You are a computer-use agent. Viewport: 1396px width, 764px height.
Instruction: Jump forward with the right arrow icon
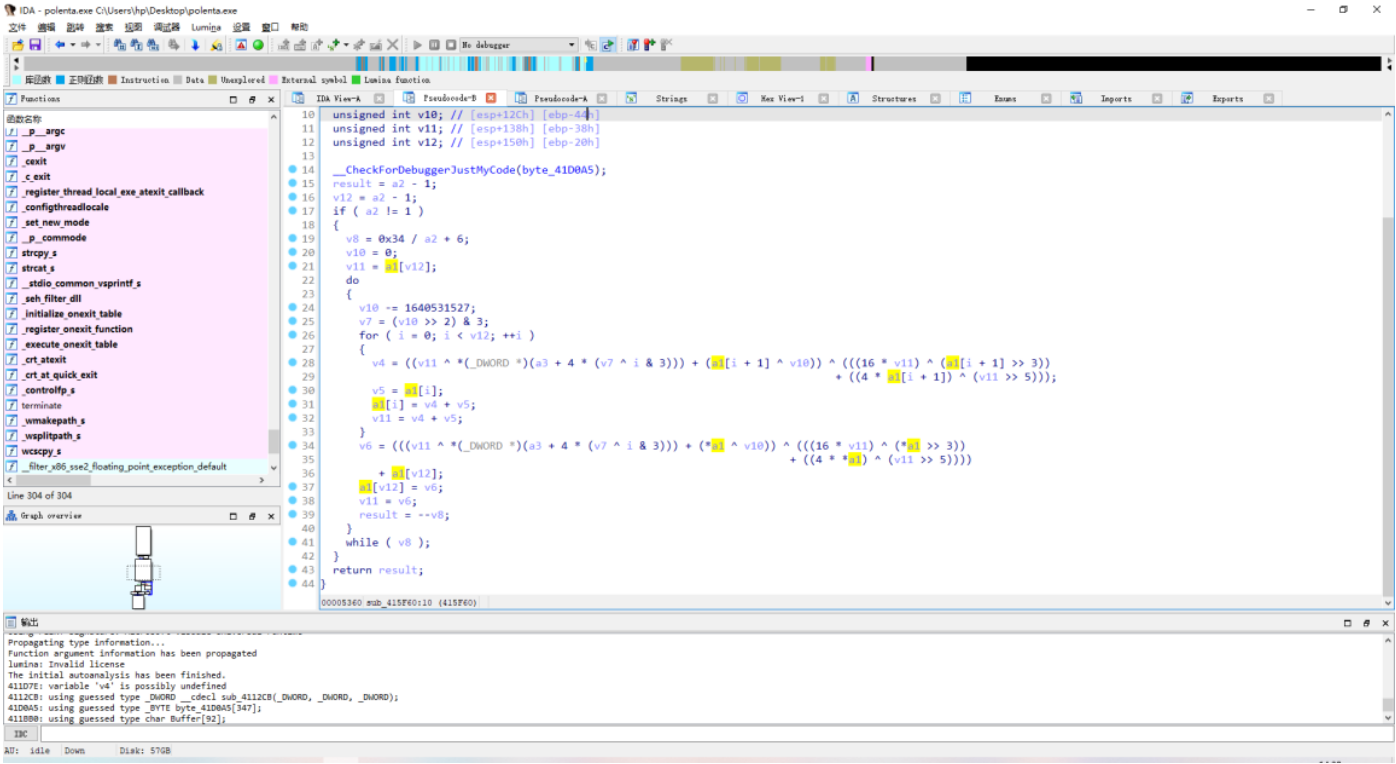[x=85, y=45]
